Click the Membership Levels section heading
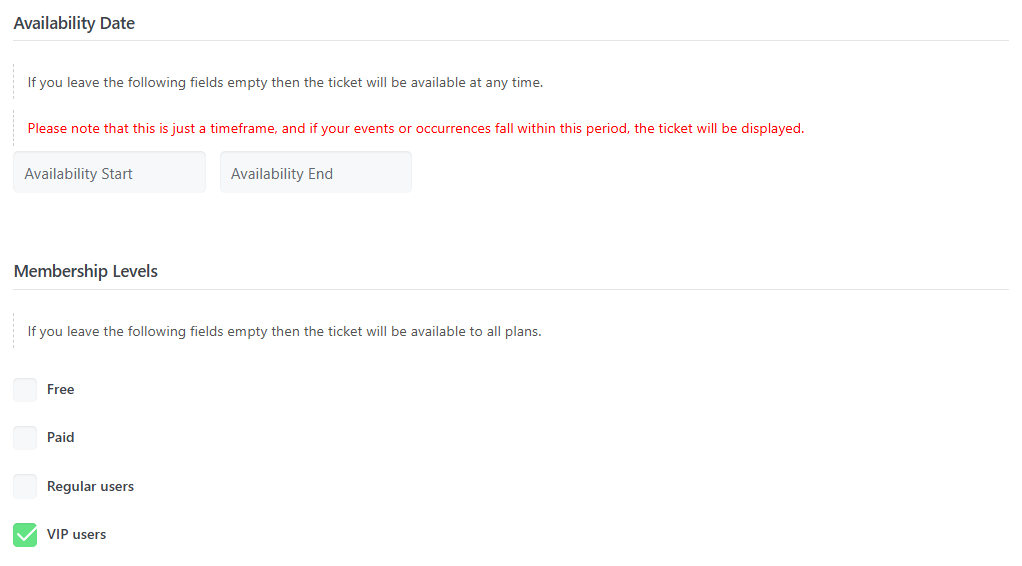1022x566 pixels. point(86,271)
